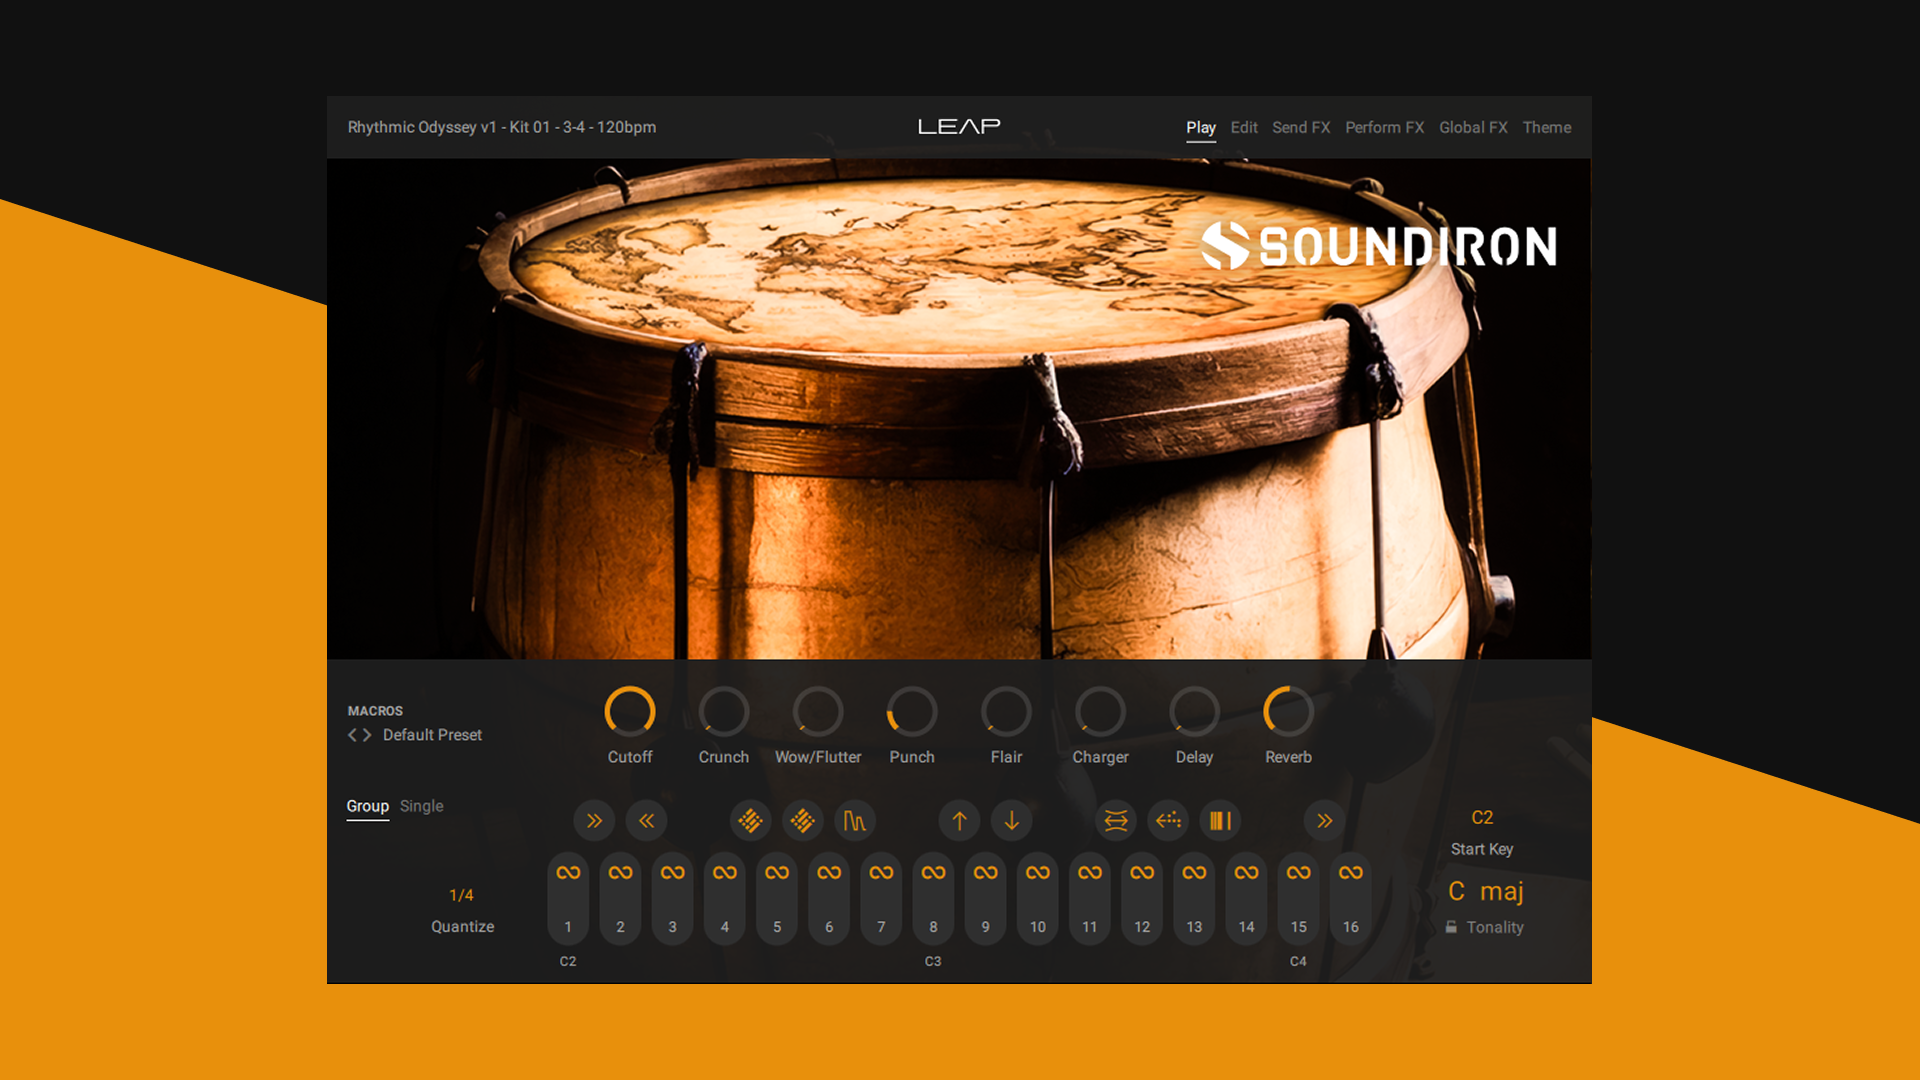Click the compress-lines icon above pad 11
Viewport: 1920px width, 1080px height.
pos(1116,821)
